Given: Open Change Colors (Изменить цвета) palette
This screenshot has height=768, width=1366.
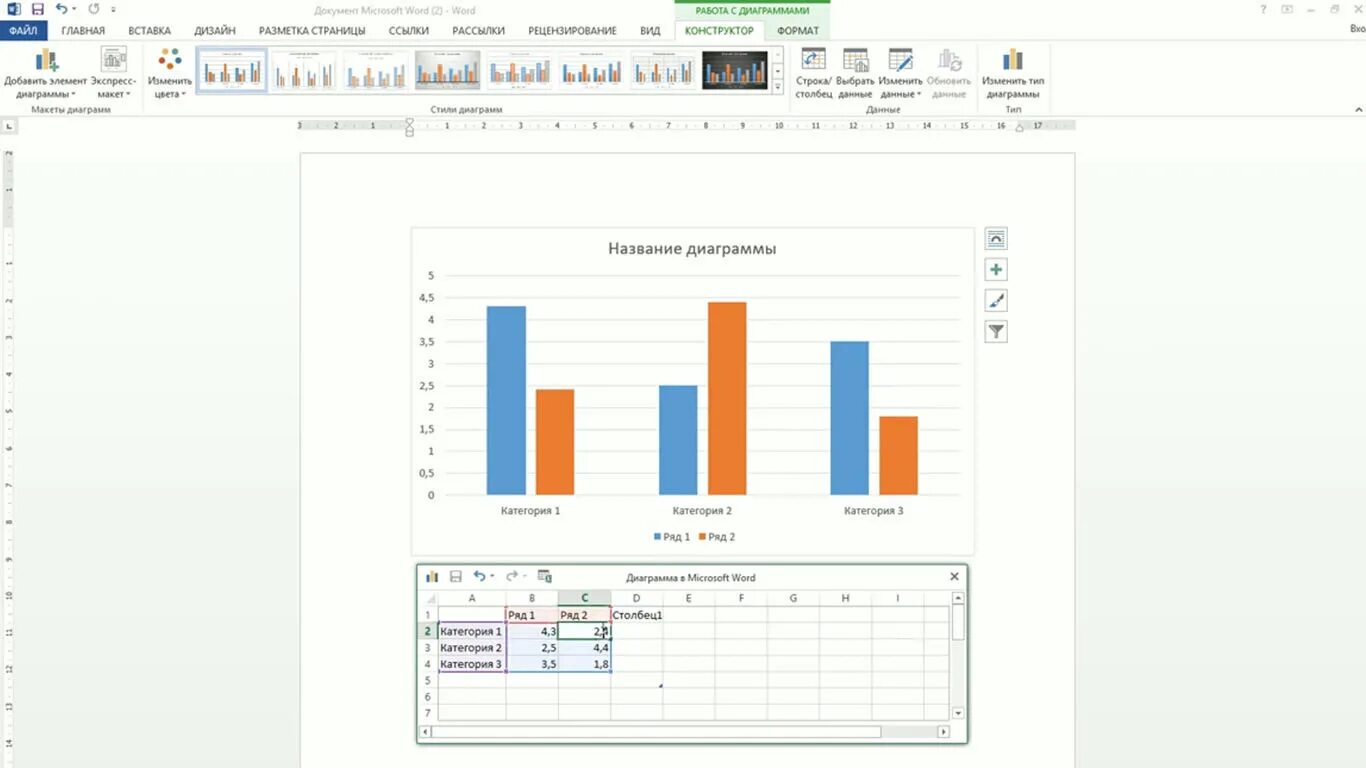Looking at the screenshot, I should (170, 73).
